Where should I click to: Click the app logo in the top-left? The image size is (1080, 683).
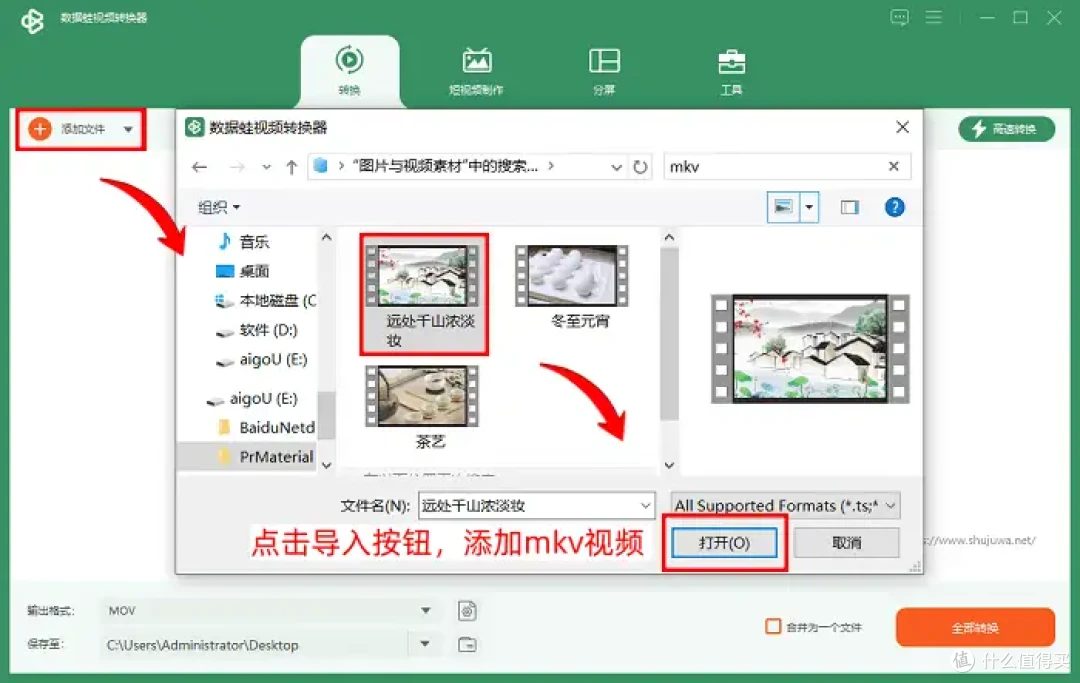[32, 20]
